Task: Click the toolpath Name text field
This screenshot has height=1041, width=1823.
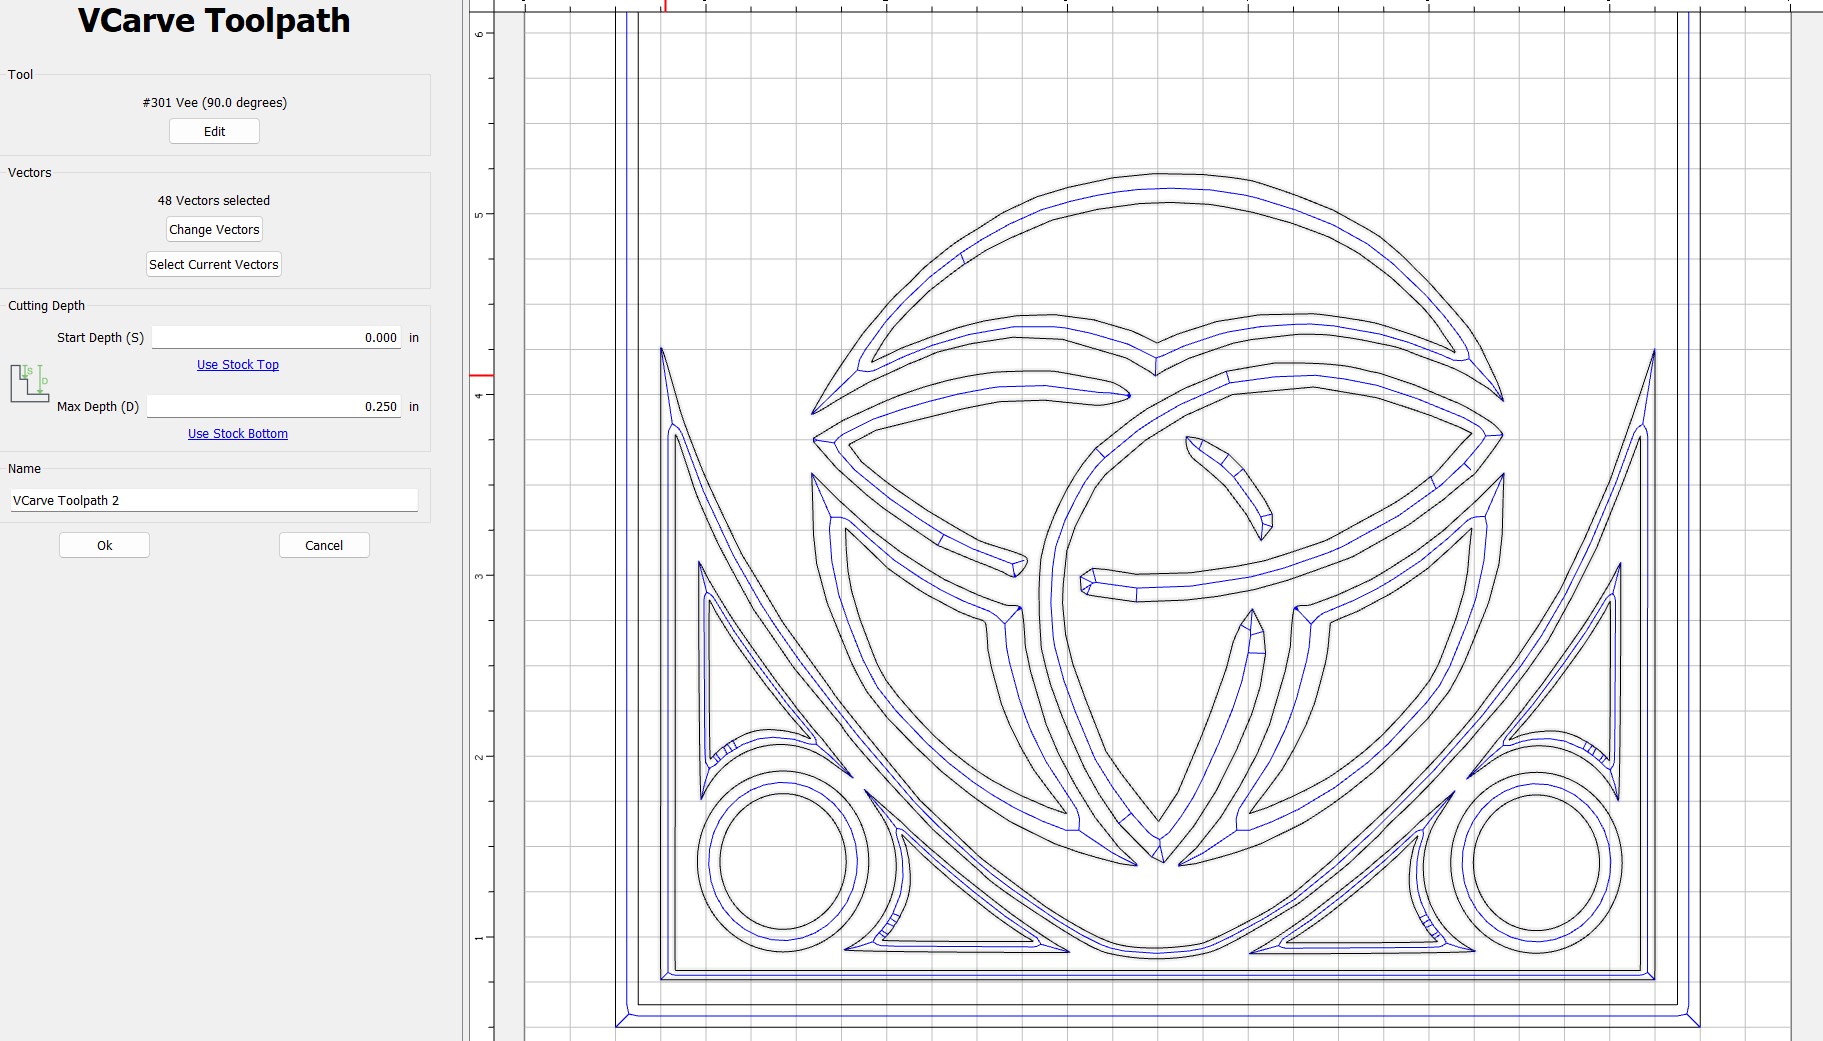Action: pos(214,500)
